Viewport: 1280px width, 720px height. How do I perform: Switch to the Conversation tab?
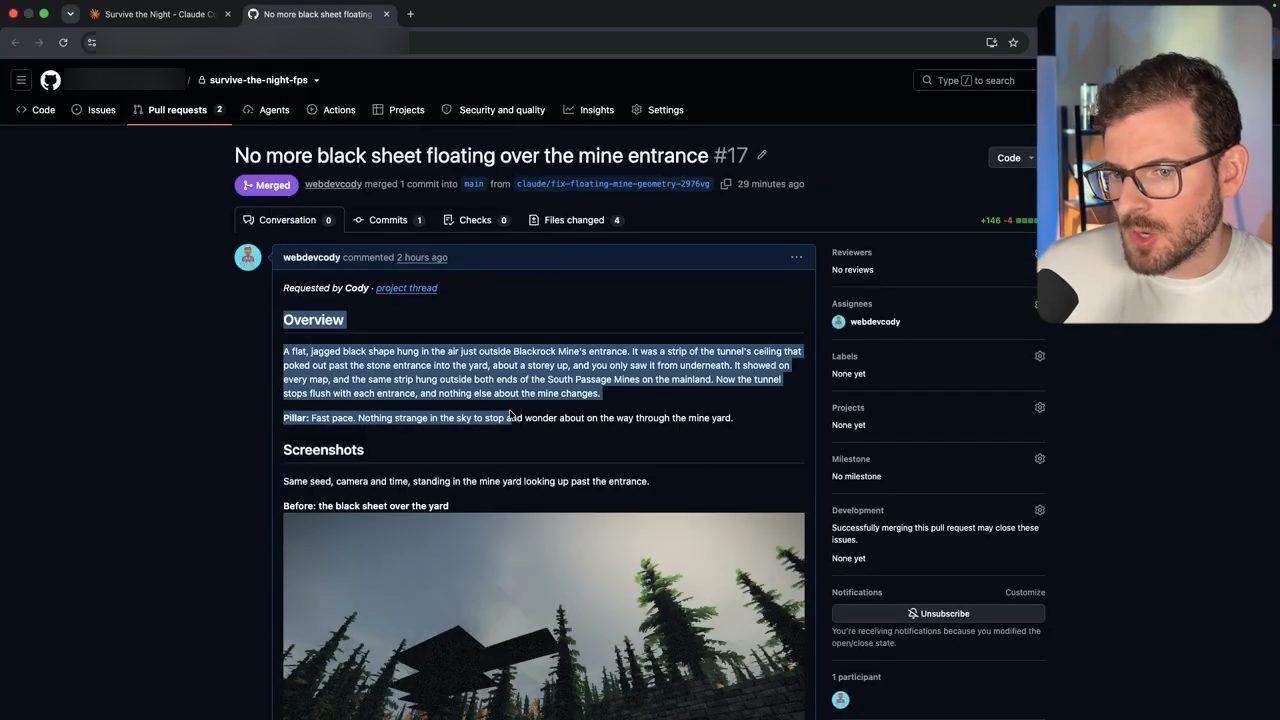coord(289,220)
